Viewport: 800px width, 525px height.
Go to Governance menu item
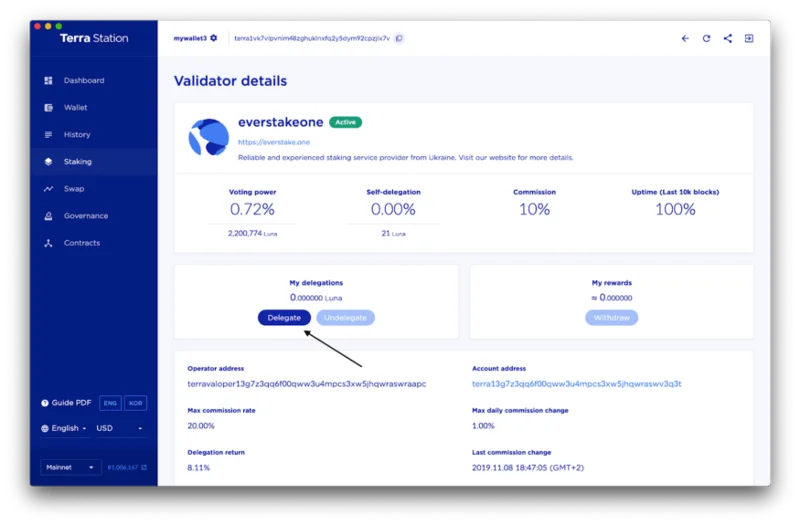pyautogui.click(x=86, y=216)
